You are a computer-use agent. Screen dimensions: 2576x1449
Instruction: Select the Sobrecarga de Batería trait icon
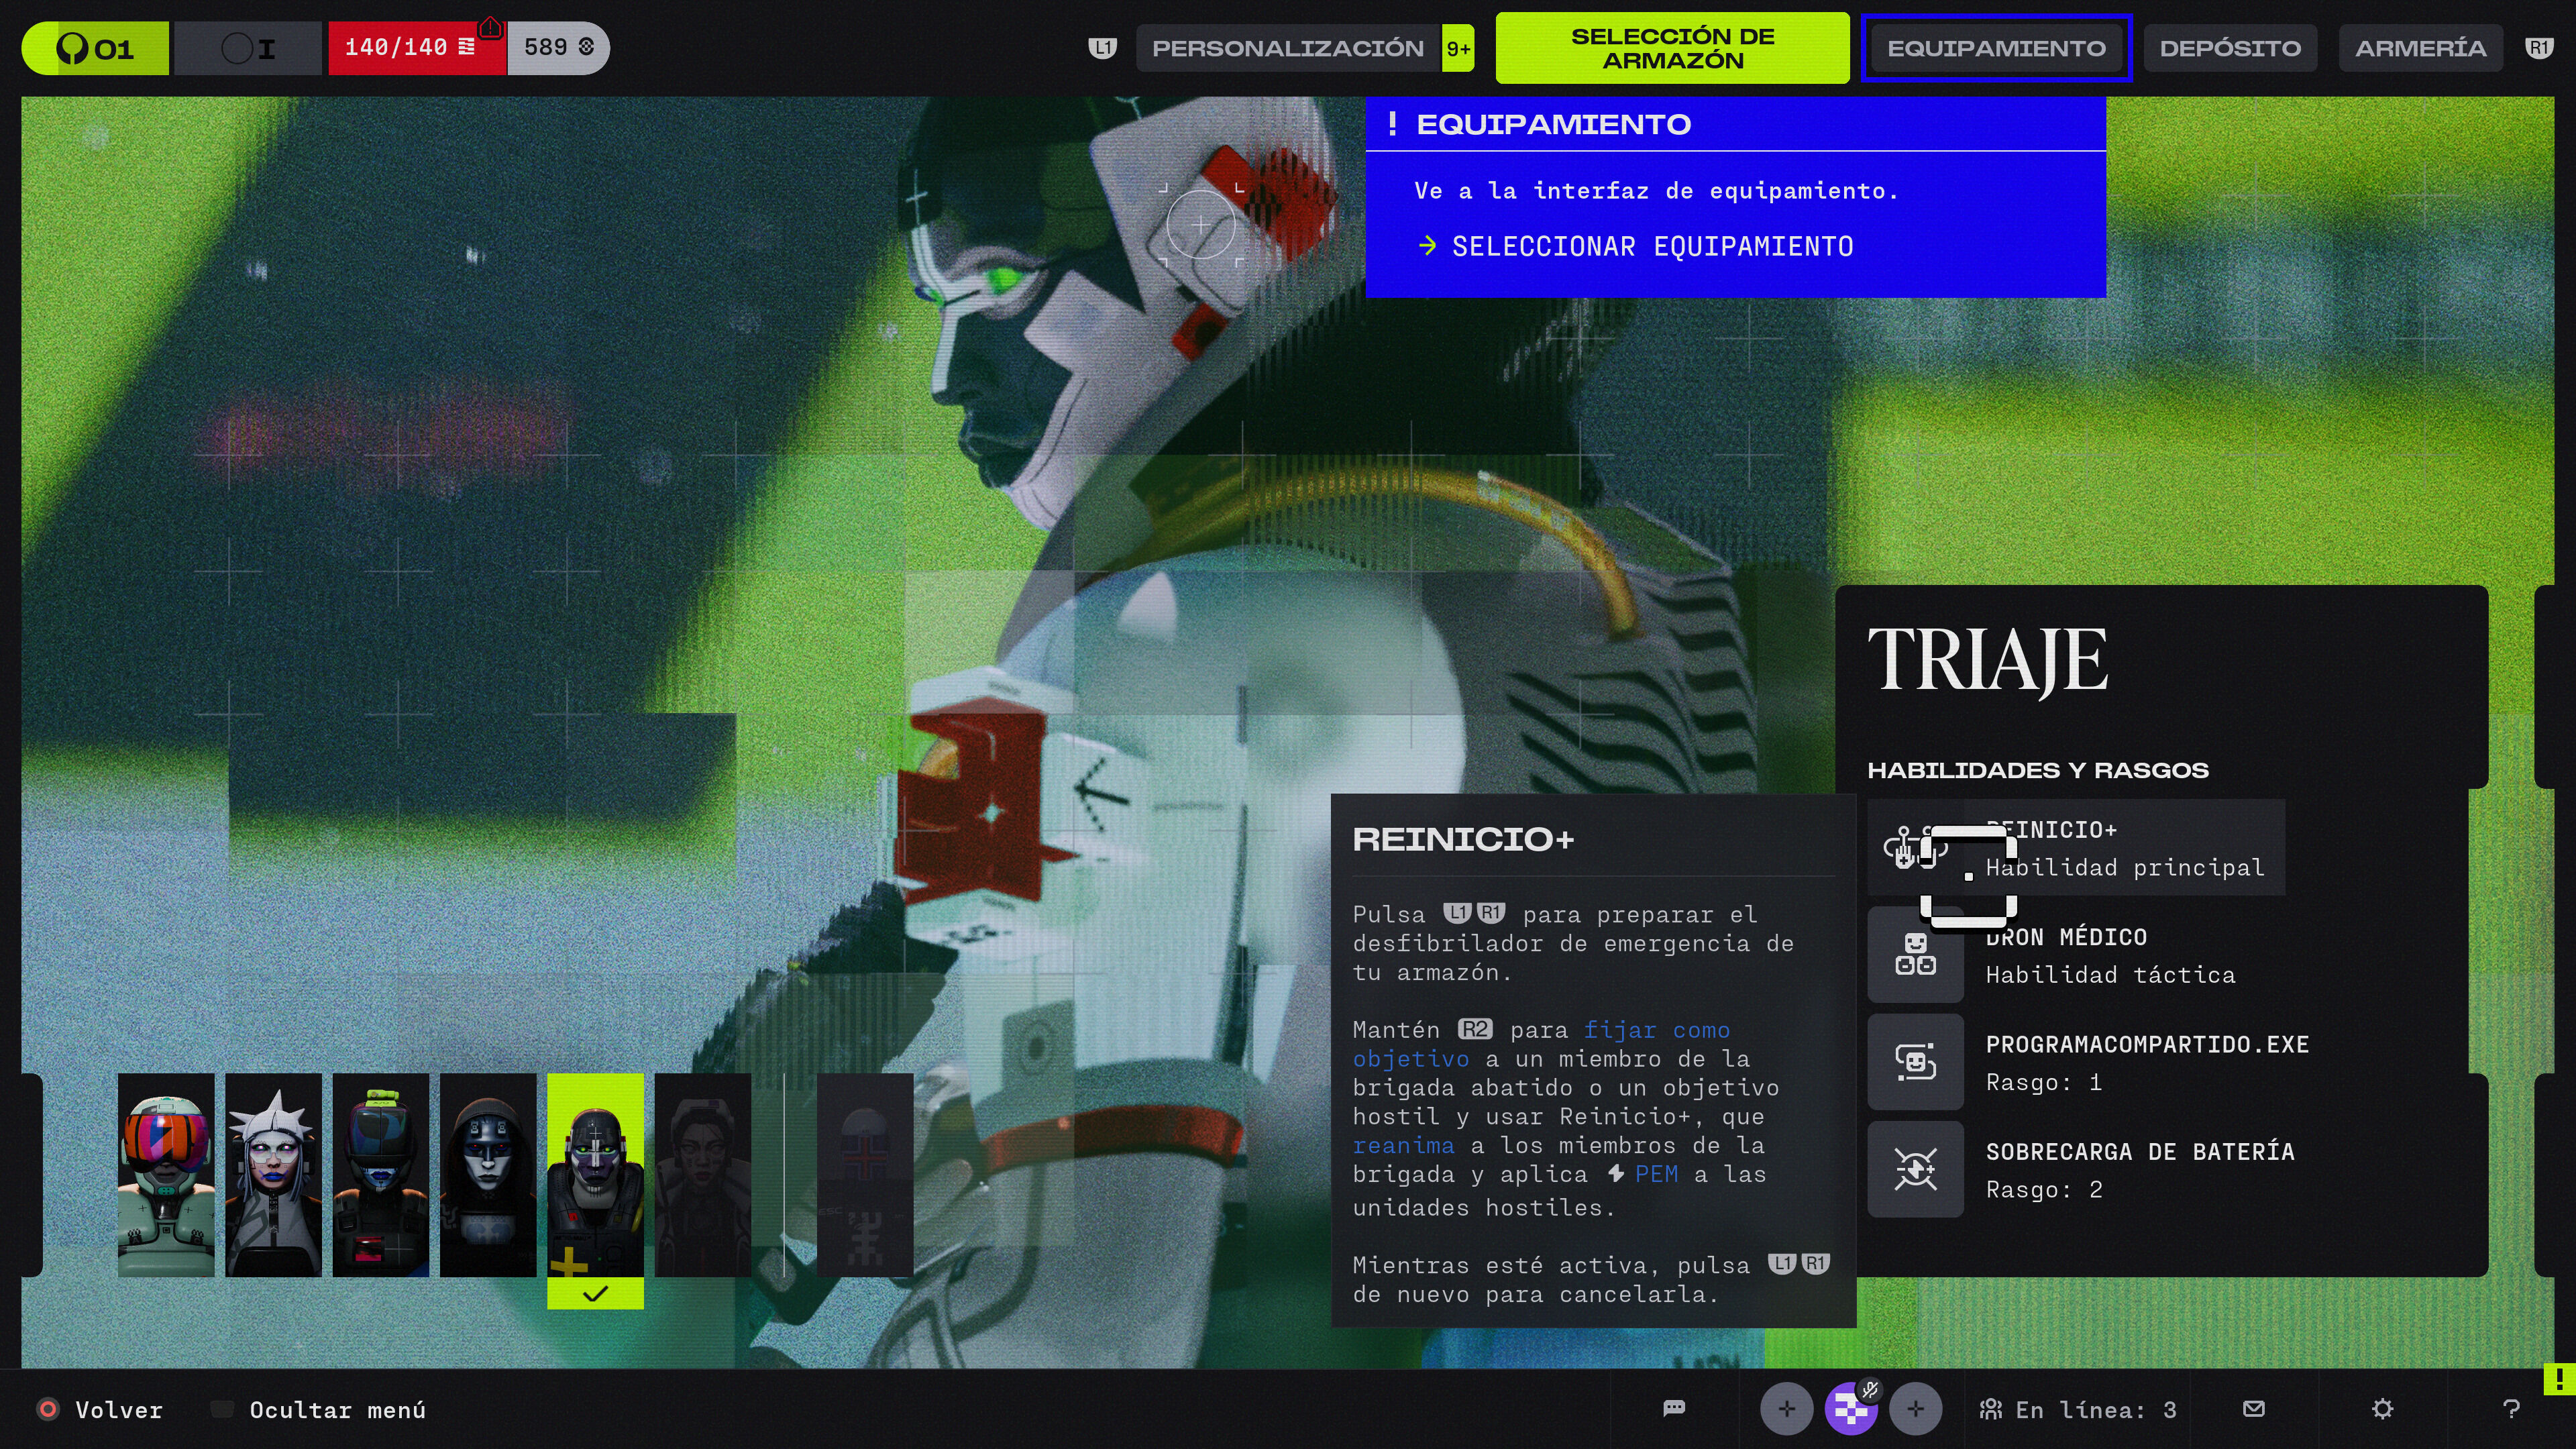(1915, 1169)
